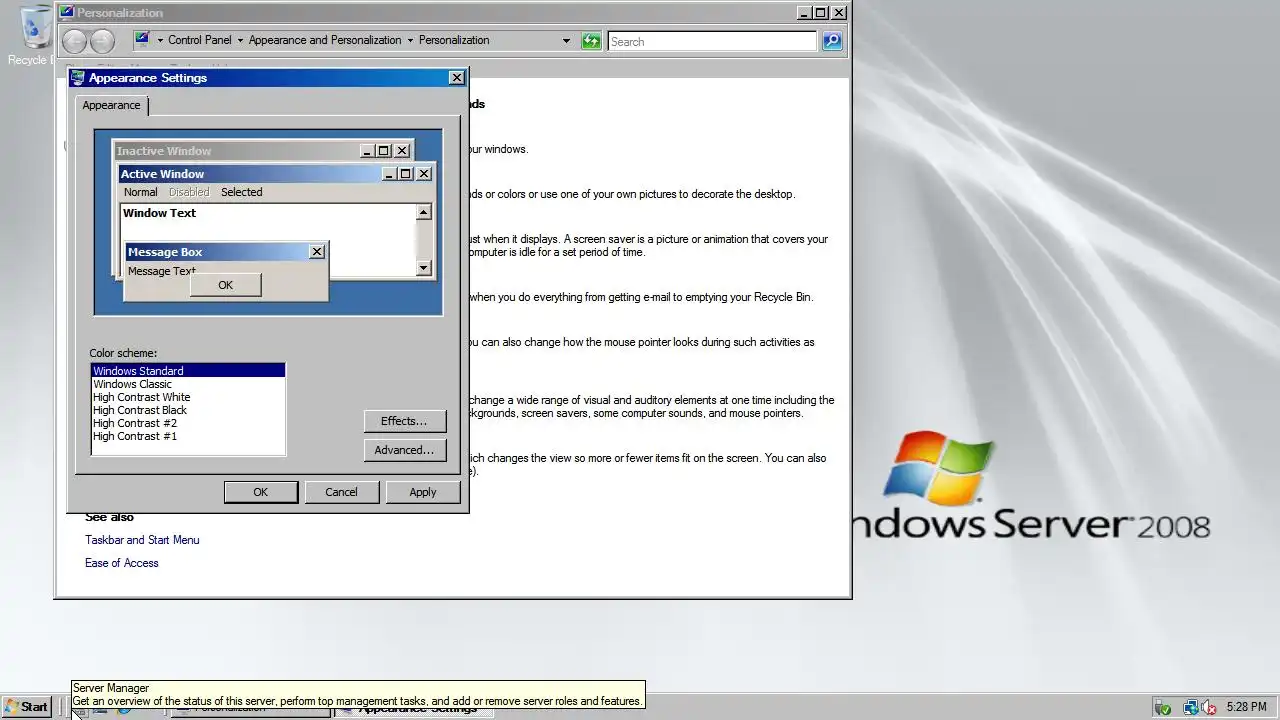Select the Appearance tab
Image resolution: width=1280 pixels, height=720 pixels.
[111, 105]
